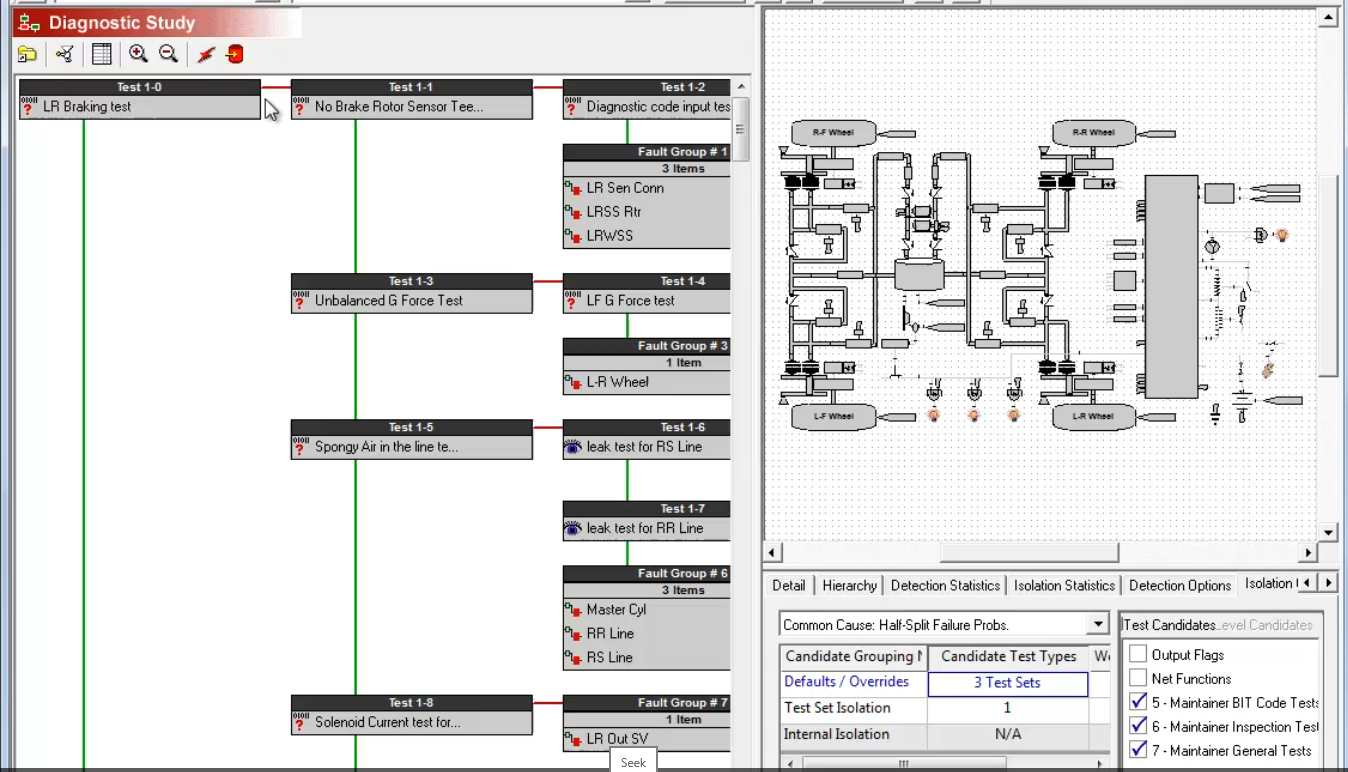
Task: Click the open folder icon in Diagnostic Study toolbar
Action: click(27, 55)
